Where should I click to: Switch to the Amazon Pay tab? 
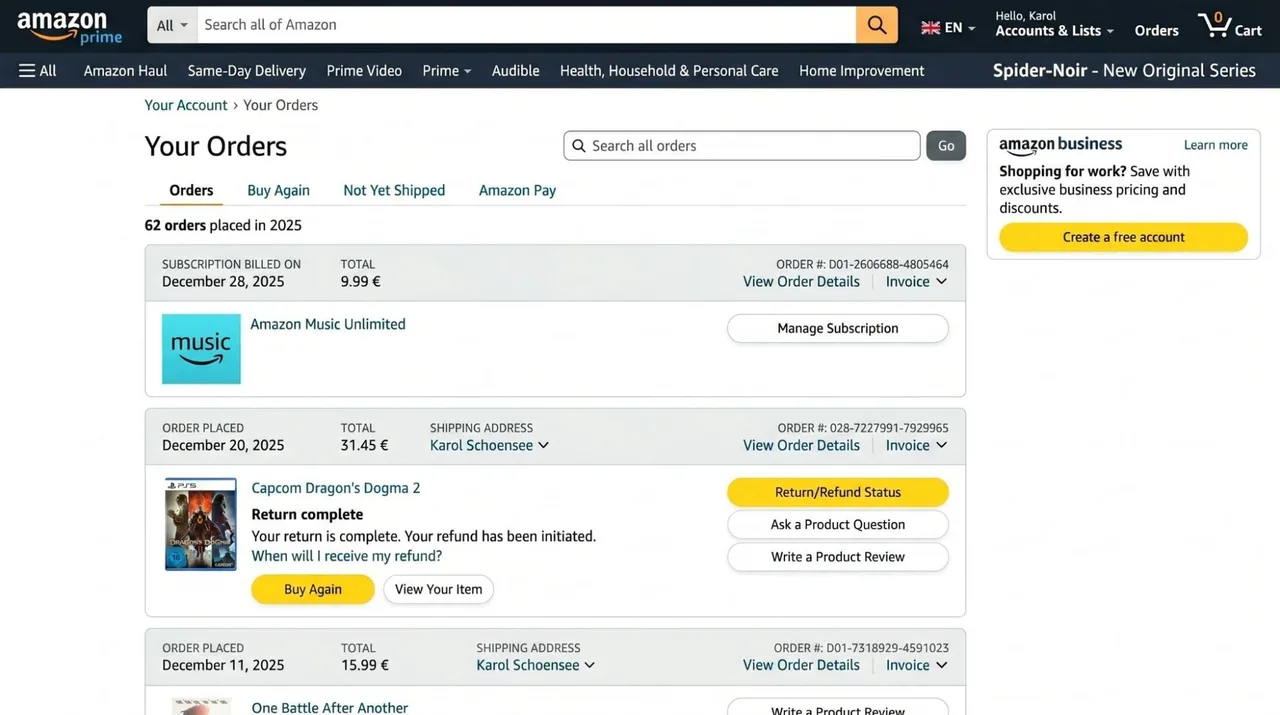pos(517,191)
